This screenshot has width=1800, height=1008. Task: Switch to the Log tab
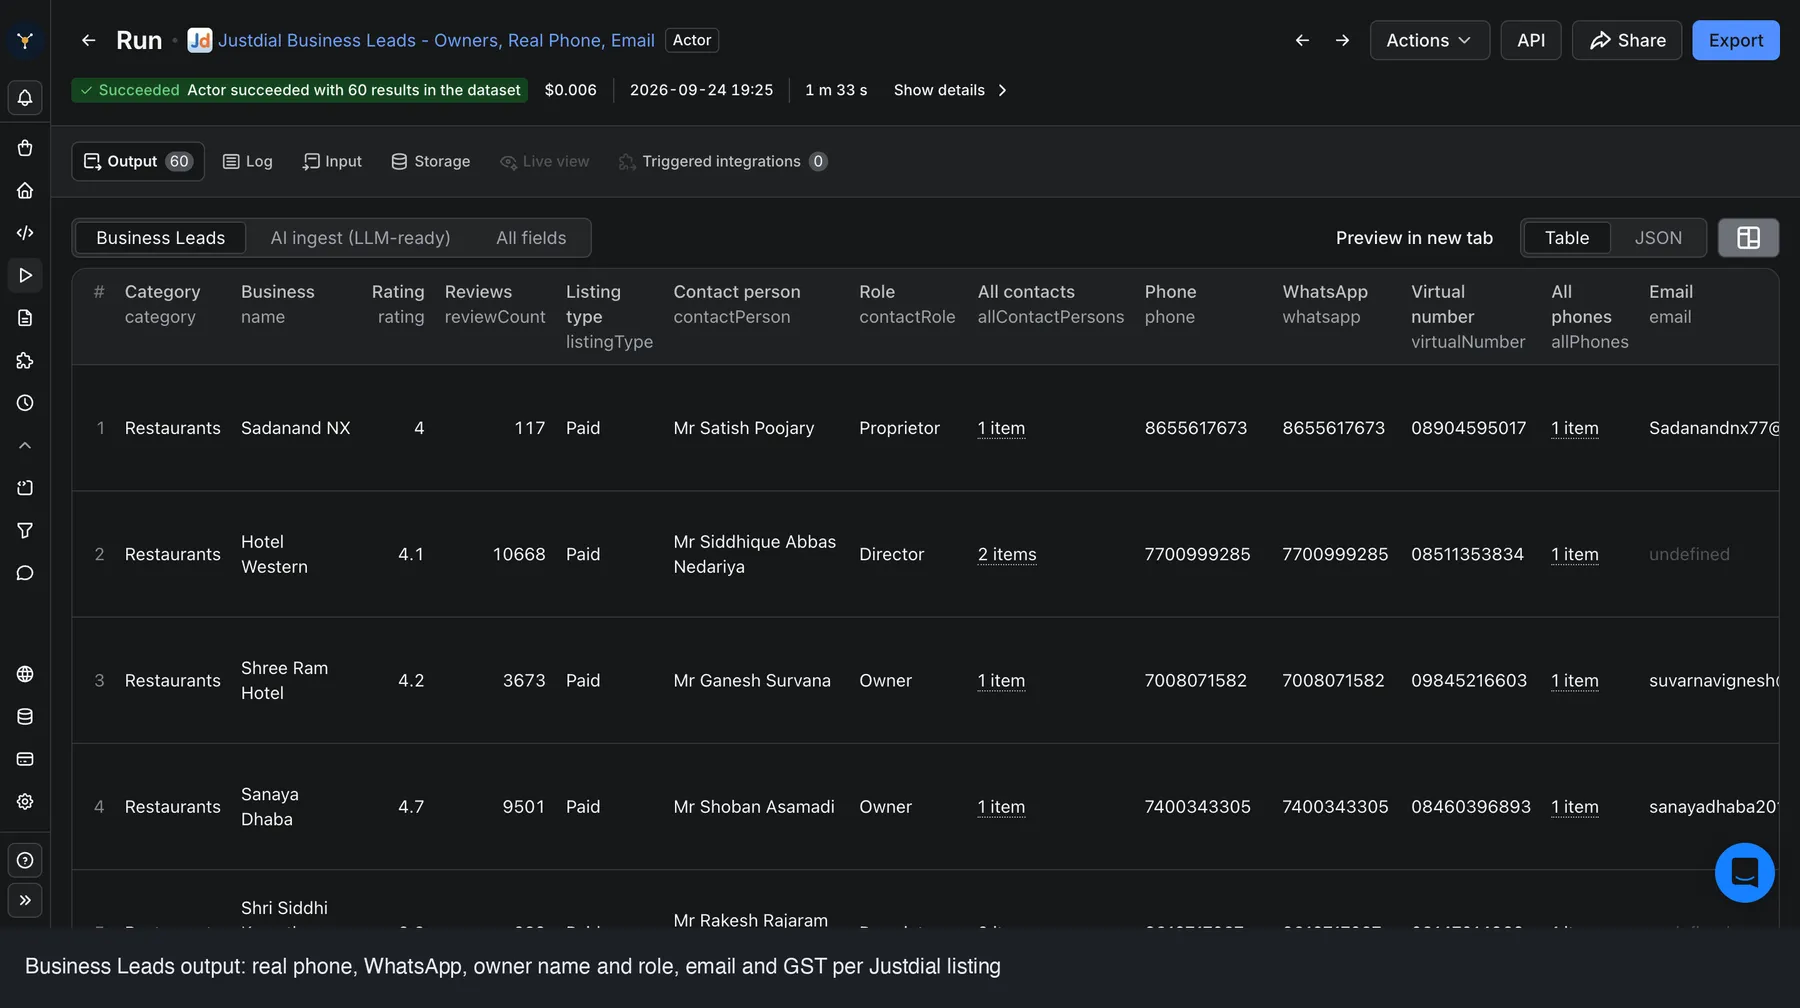point(247,161)
